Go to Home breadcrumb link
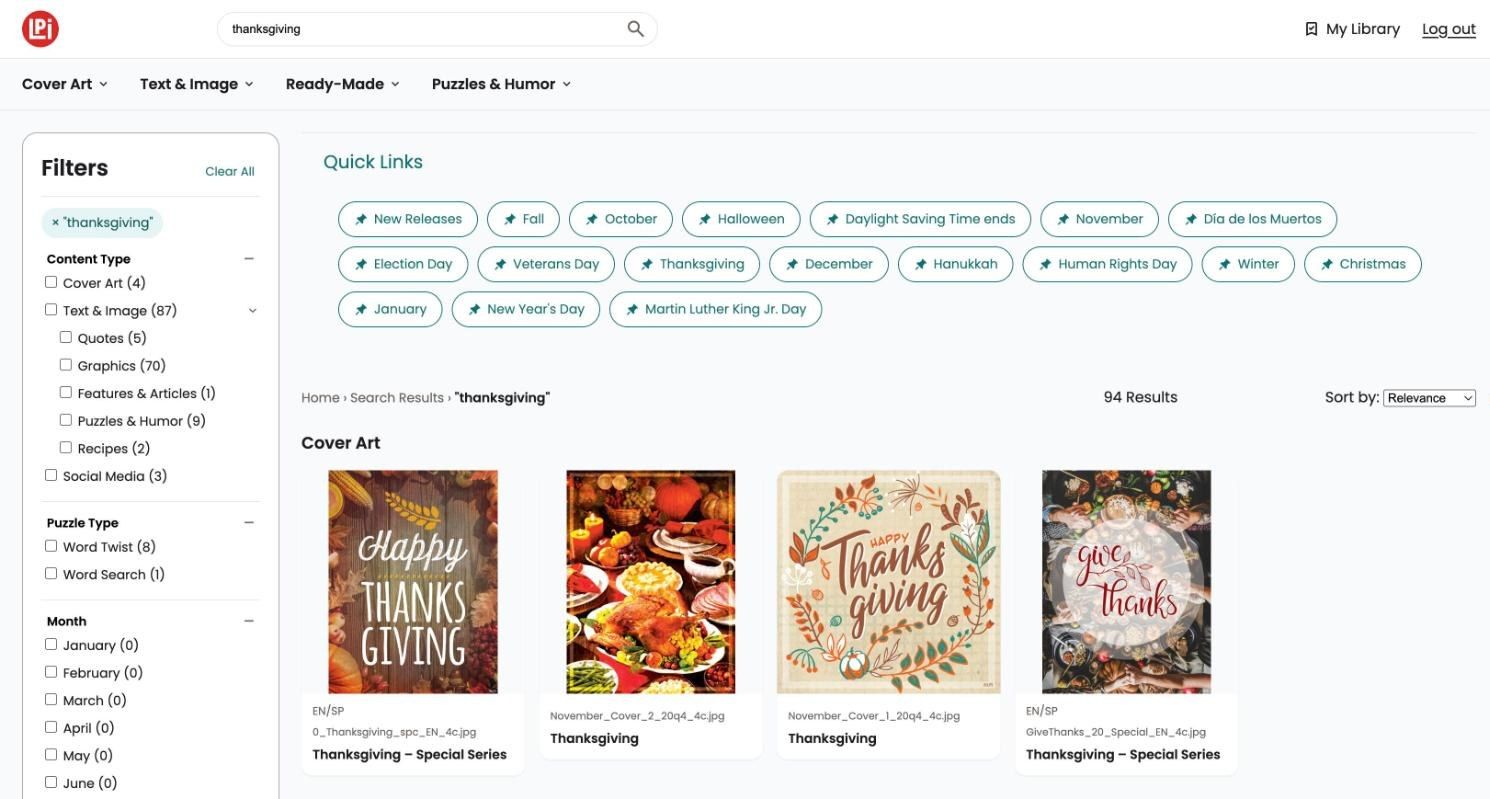 pos(321,398)
